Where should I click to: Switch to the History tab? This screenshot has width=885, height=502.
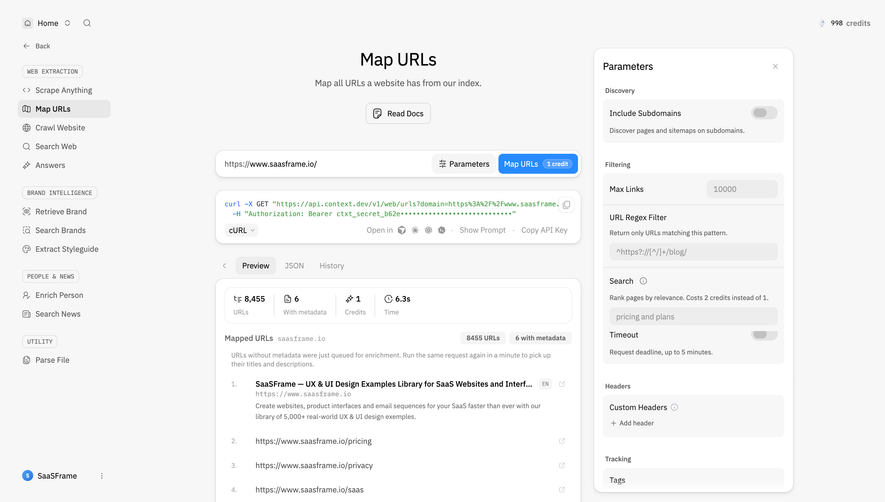(x=331, y=265)
